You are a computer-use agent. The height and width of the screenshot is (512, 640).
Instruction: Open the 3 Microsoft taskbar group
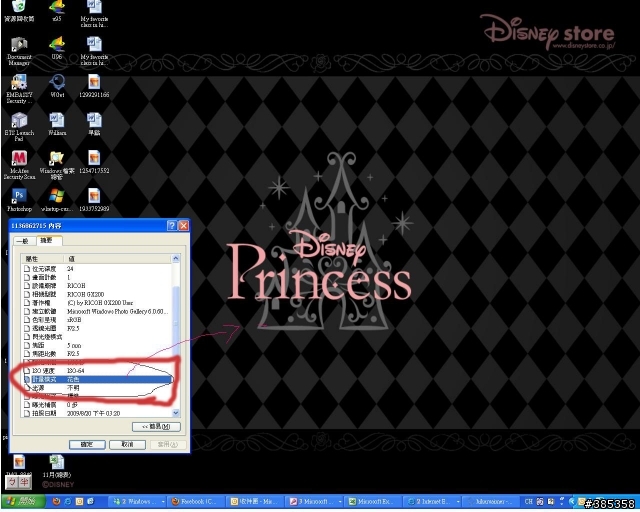[x=314, y=501]
